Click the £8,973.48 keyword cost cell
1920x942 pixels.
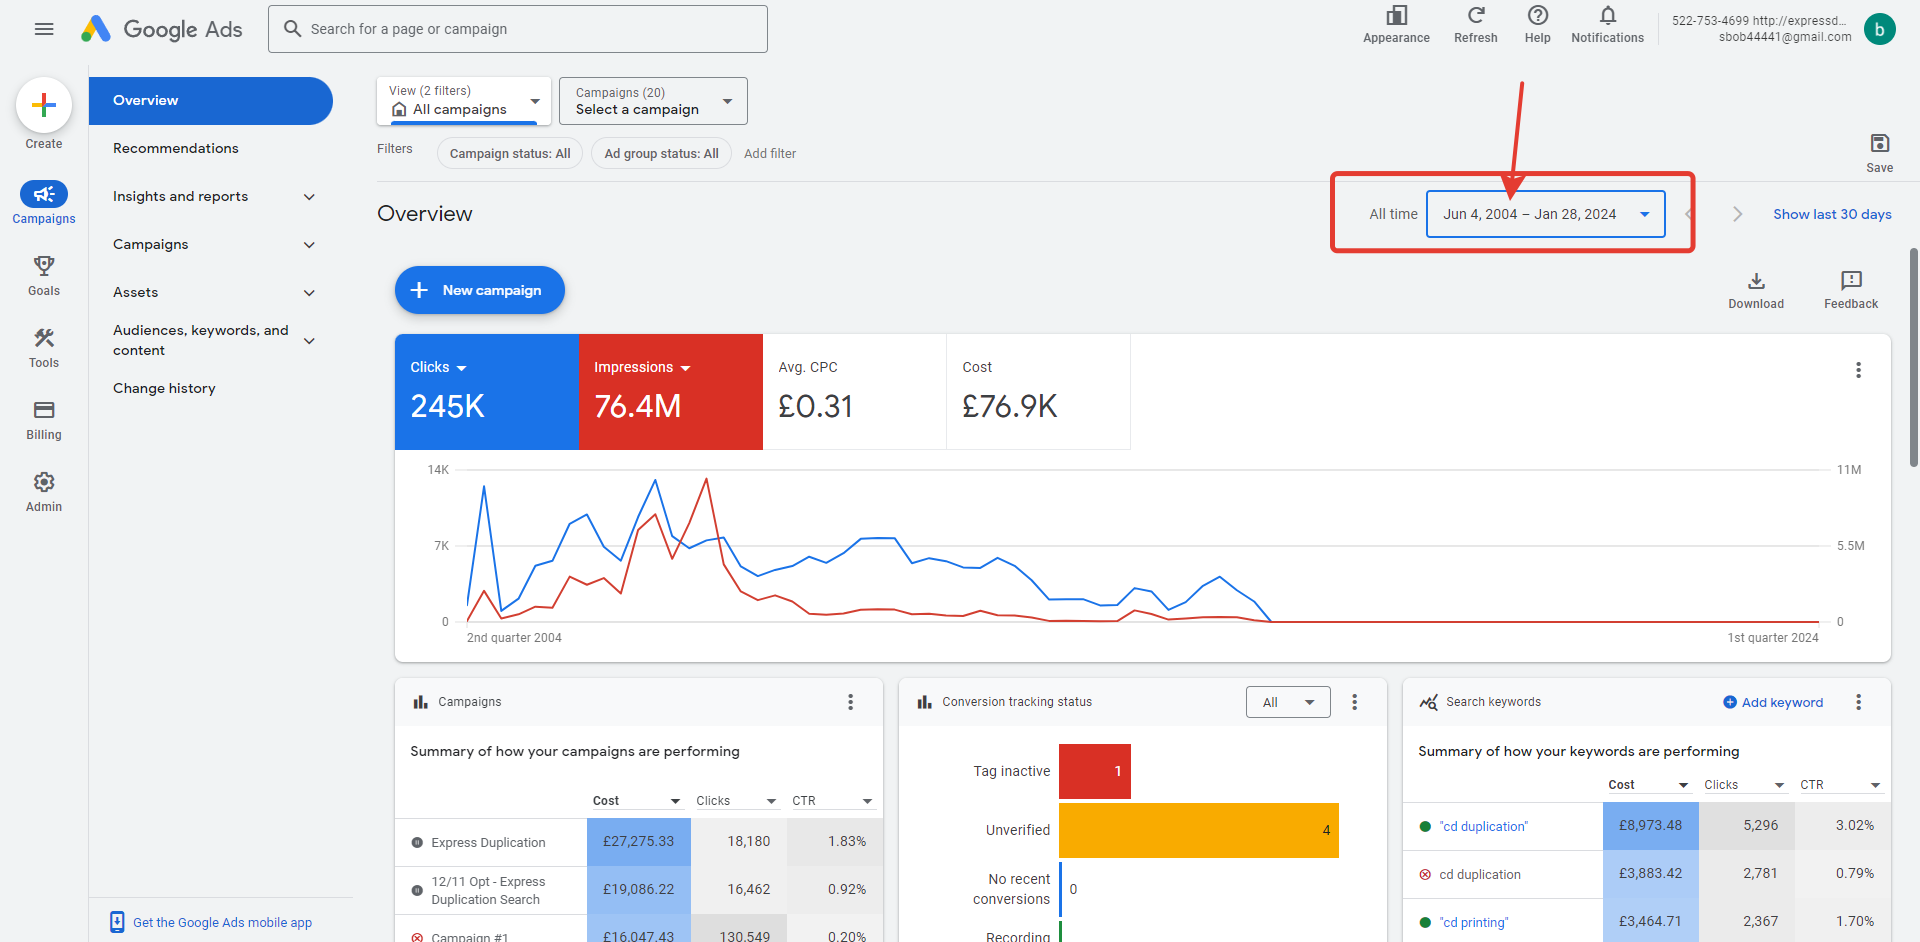(1651, 826)
